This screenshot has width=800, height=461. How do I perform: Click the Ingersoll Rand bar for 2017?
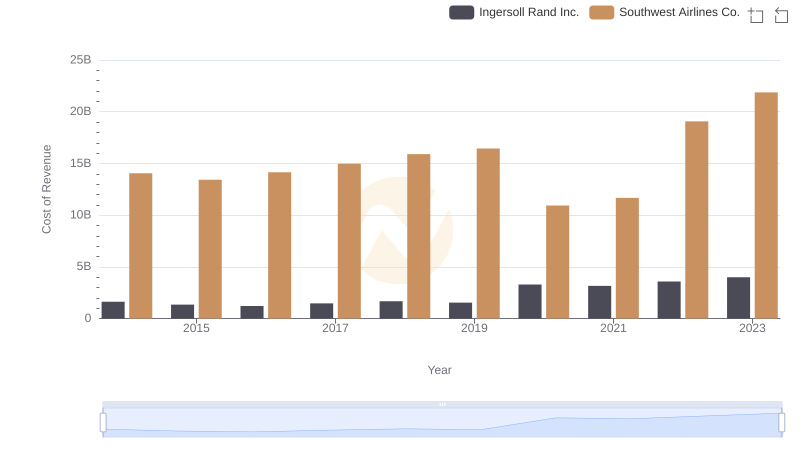tap(321, 311)
